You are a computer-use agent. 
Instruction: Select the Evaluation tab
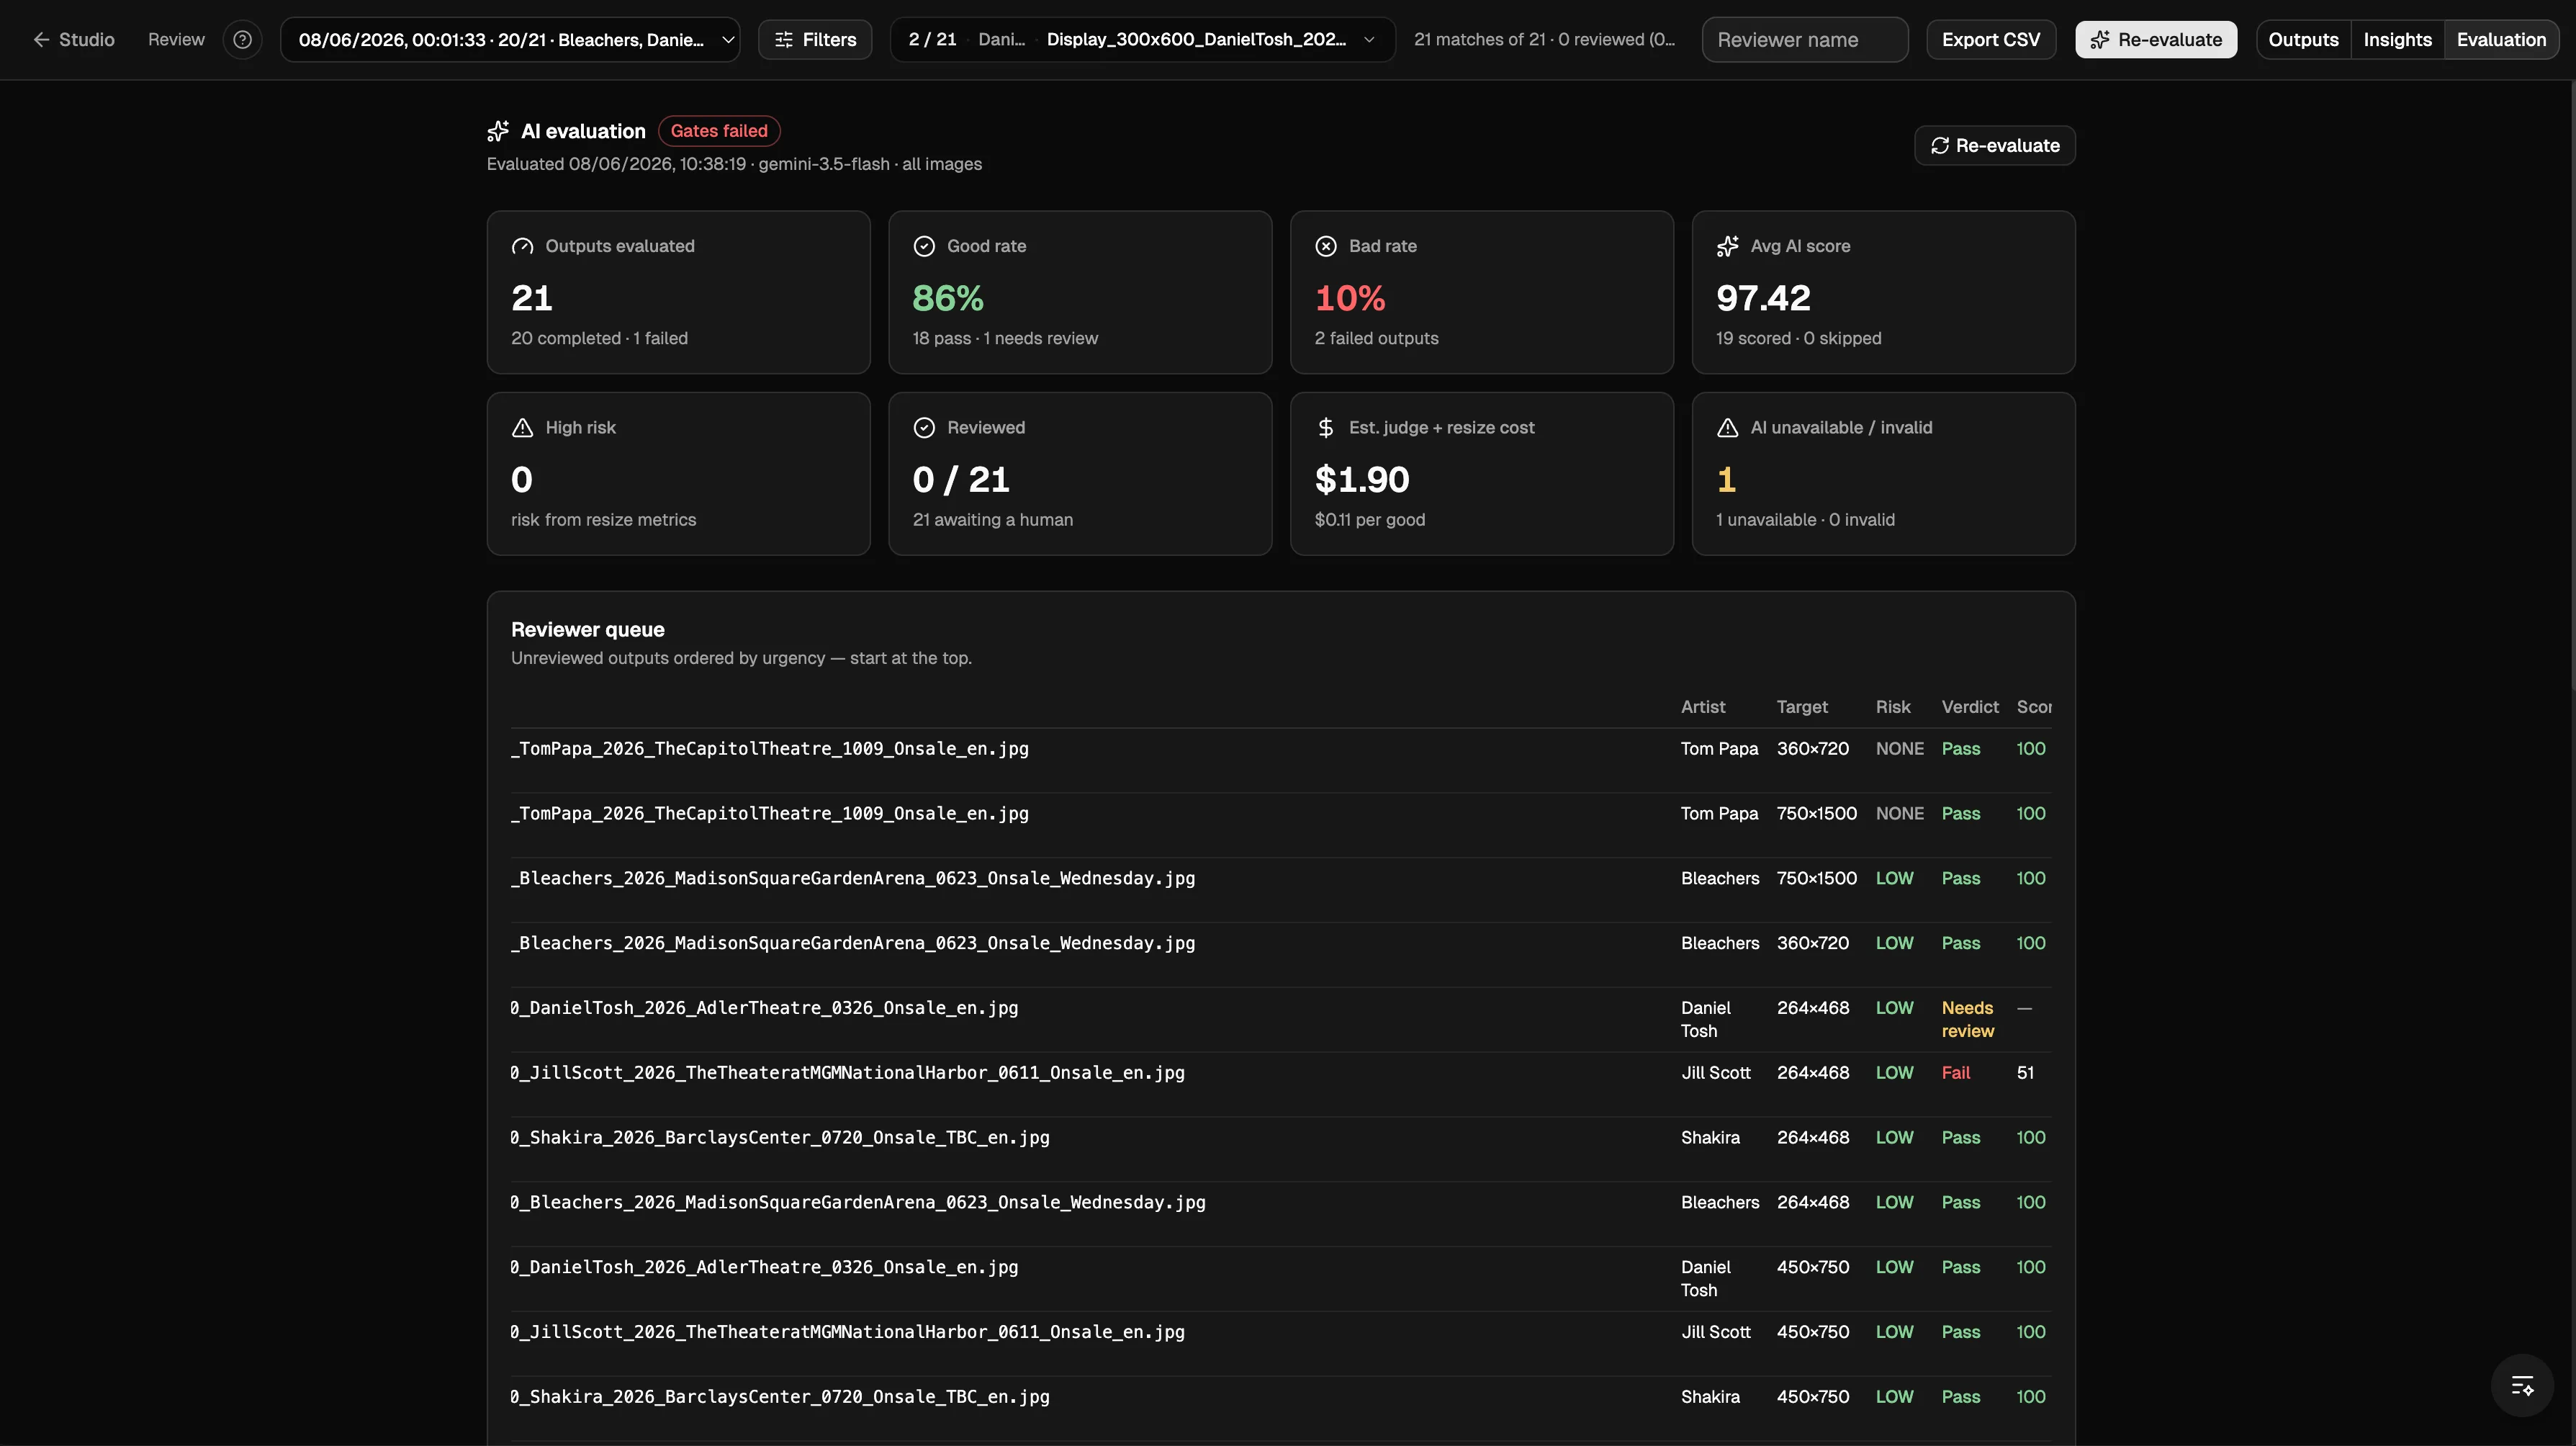pos(2501,39)
